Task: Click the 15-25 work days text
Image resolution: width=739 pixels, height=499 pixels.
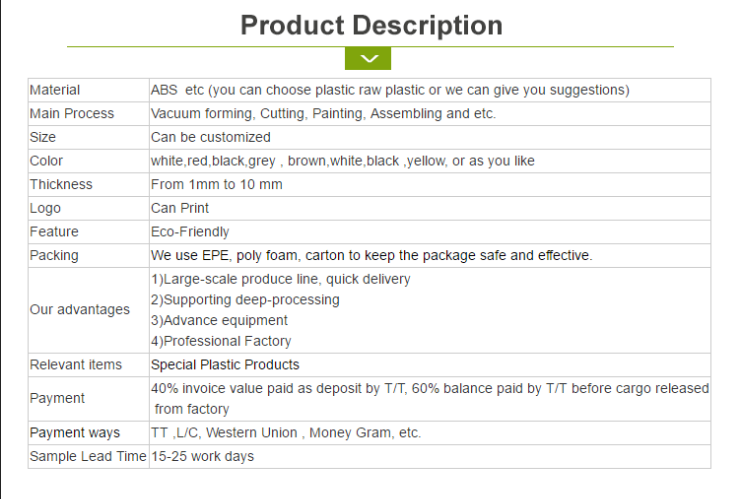Action: [202, 457]
